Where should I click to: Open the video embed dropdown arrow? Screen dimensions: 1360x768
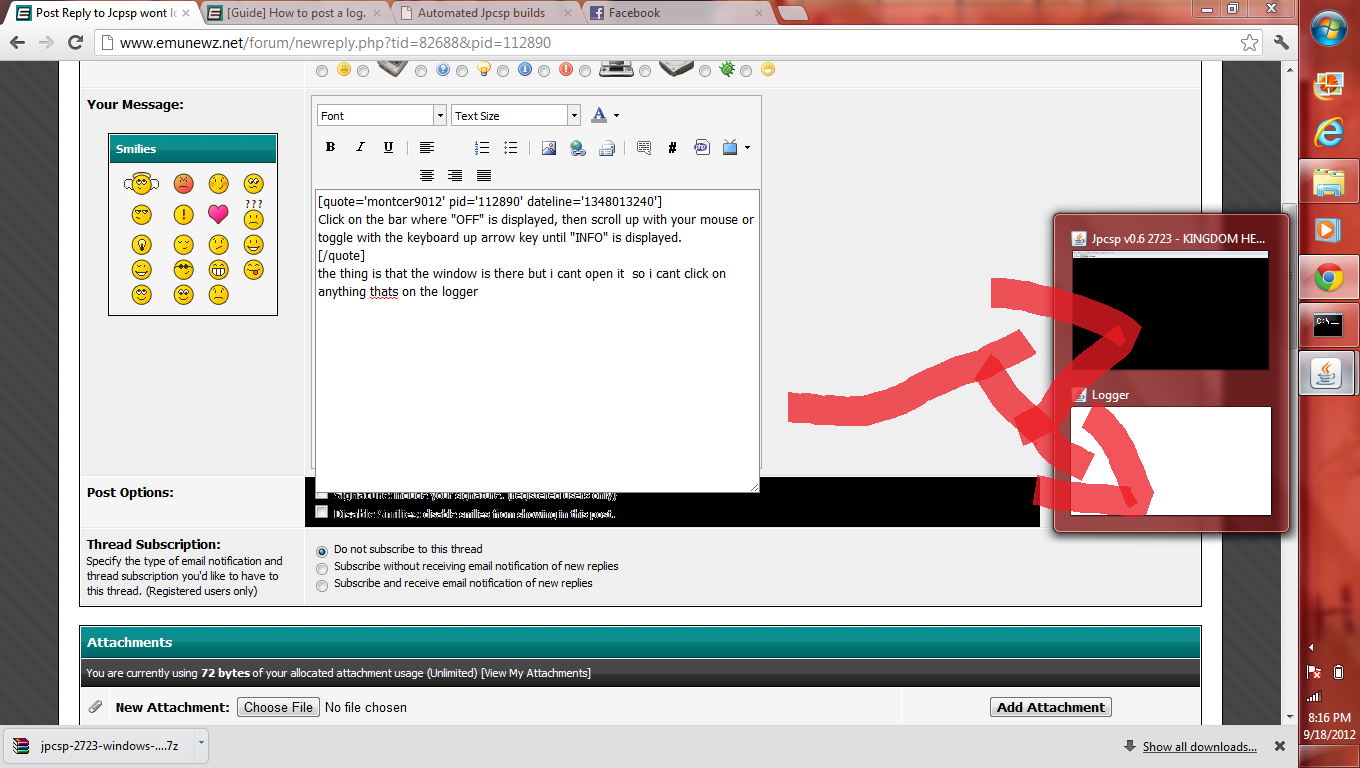pos(747,148)
